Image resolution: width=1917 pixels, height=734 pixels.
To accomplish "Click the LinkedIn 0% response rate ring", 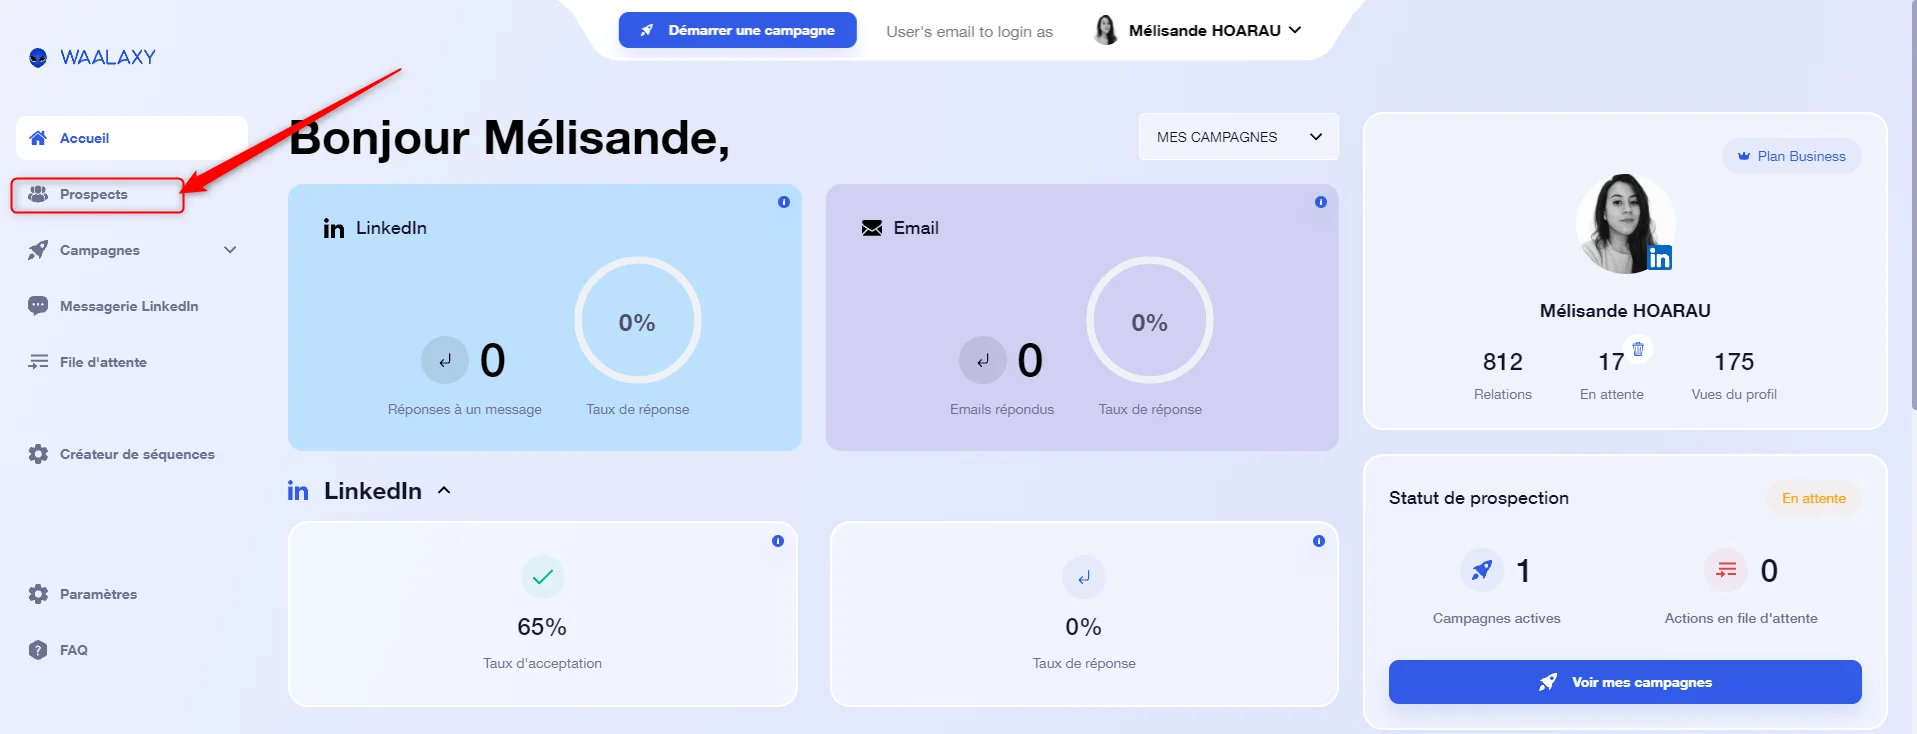I will (x=638, y=321).
